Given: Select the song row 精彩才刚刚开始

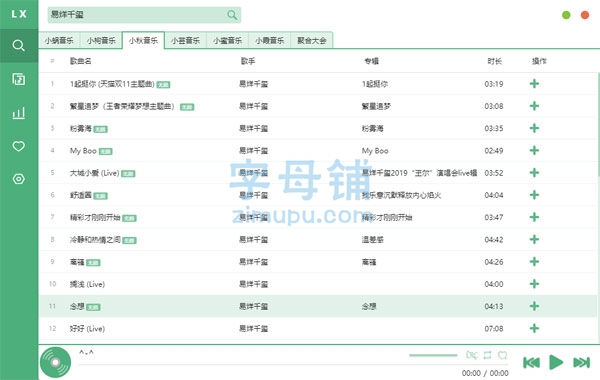Looking at the screenshot, I should click(x=318, y=217).
